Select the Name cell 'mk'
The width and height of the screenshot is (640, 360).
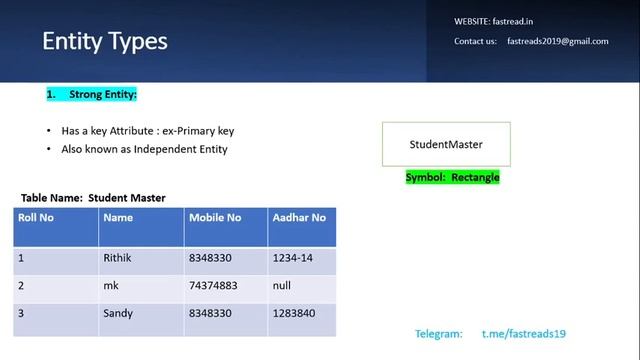[x=141, y=289]
